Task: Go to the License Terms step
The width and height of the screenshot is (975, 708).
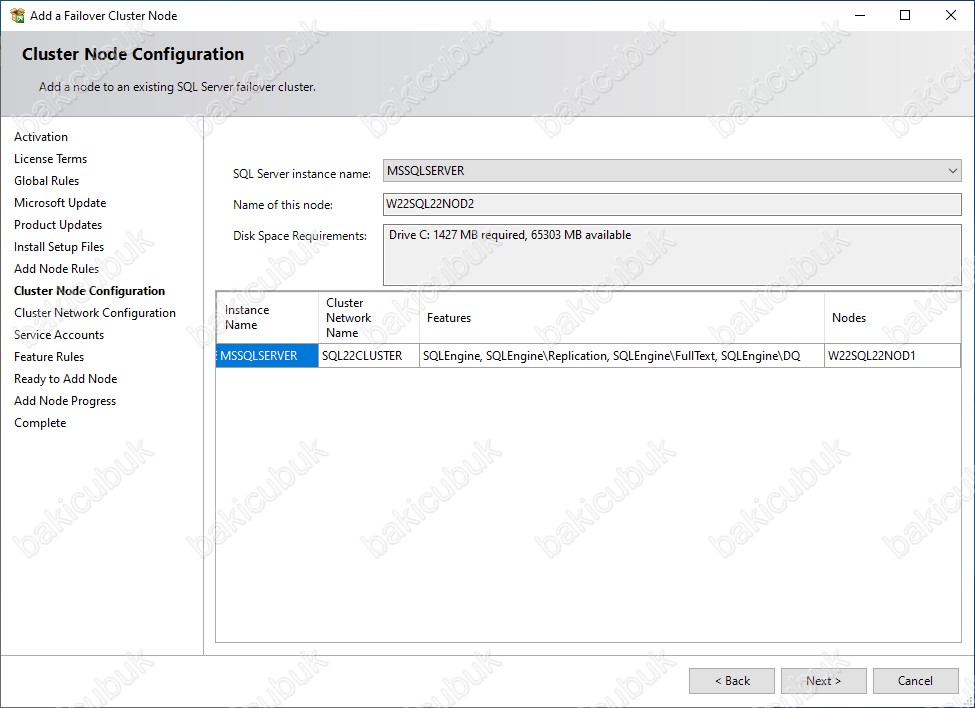Action: (50, 159)
